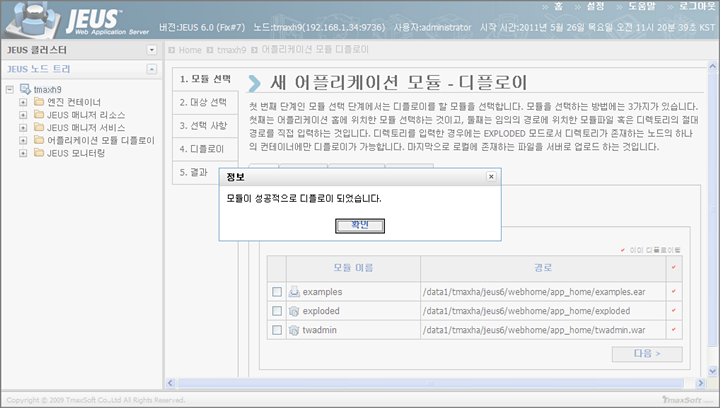
Task: Click 어플리케이션 모듈 디플로이 breadcrumb text
Action: [x=315, y=50]
